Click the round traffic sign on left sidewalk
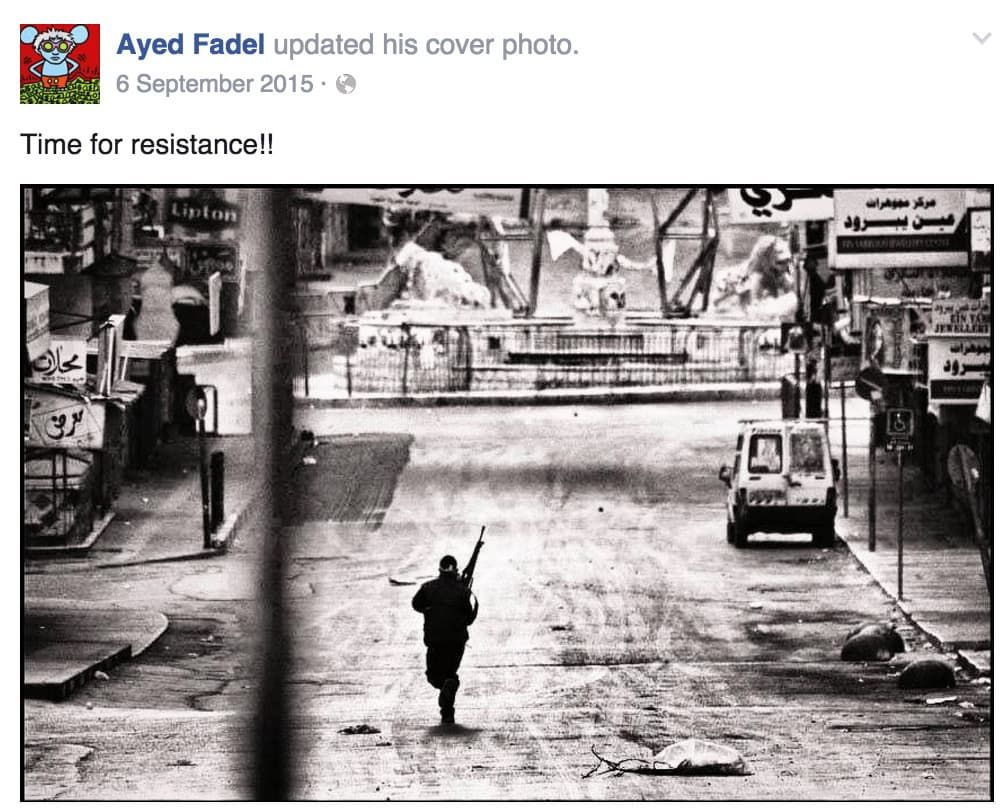1006x810 pixels. pos(198,404)
